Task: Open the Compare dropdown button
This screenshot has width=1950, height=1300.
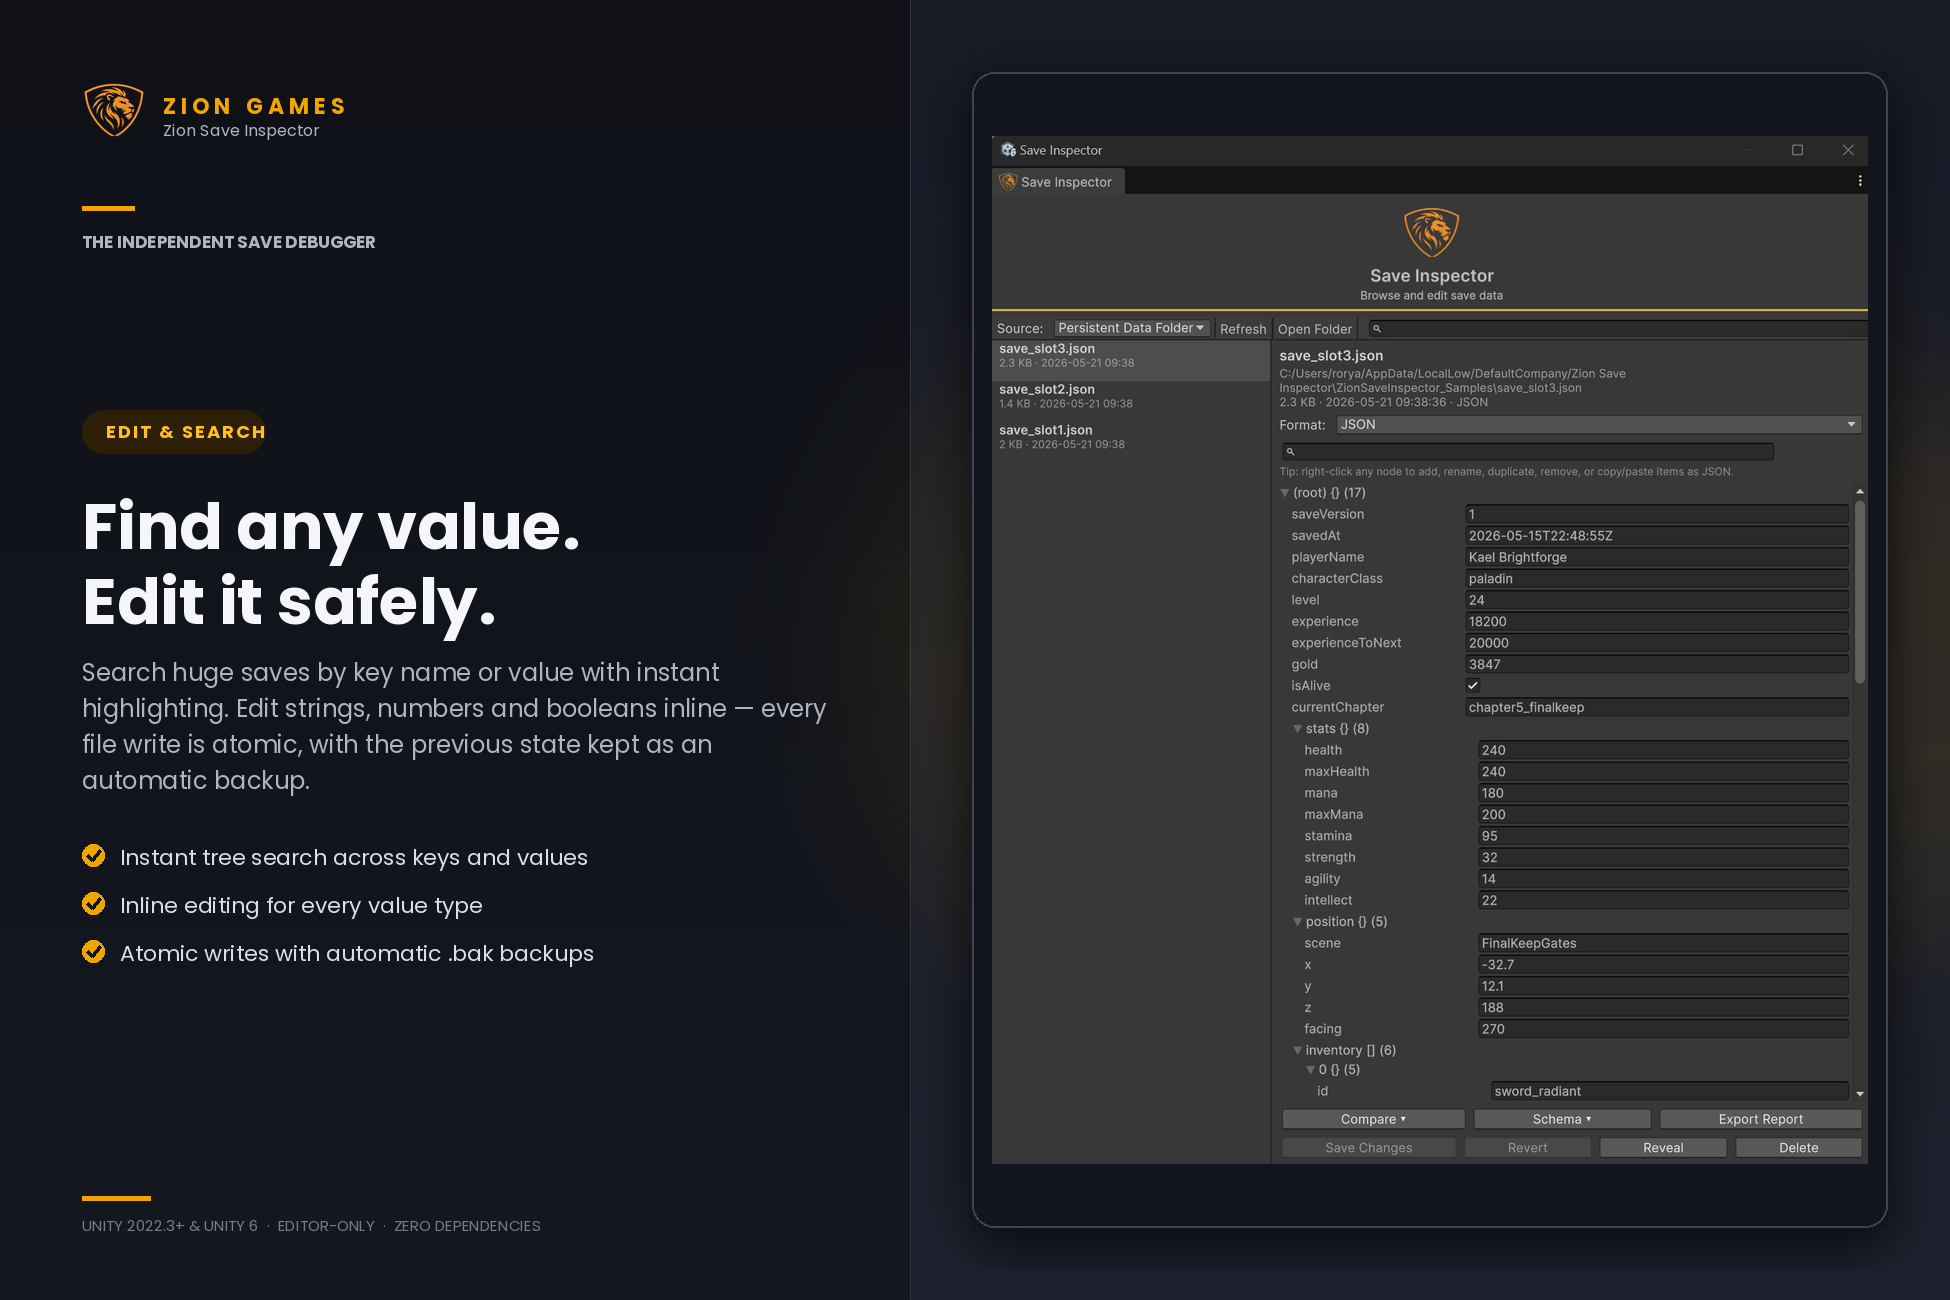Action: point(1373,1119)
